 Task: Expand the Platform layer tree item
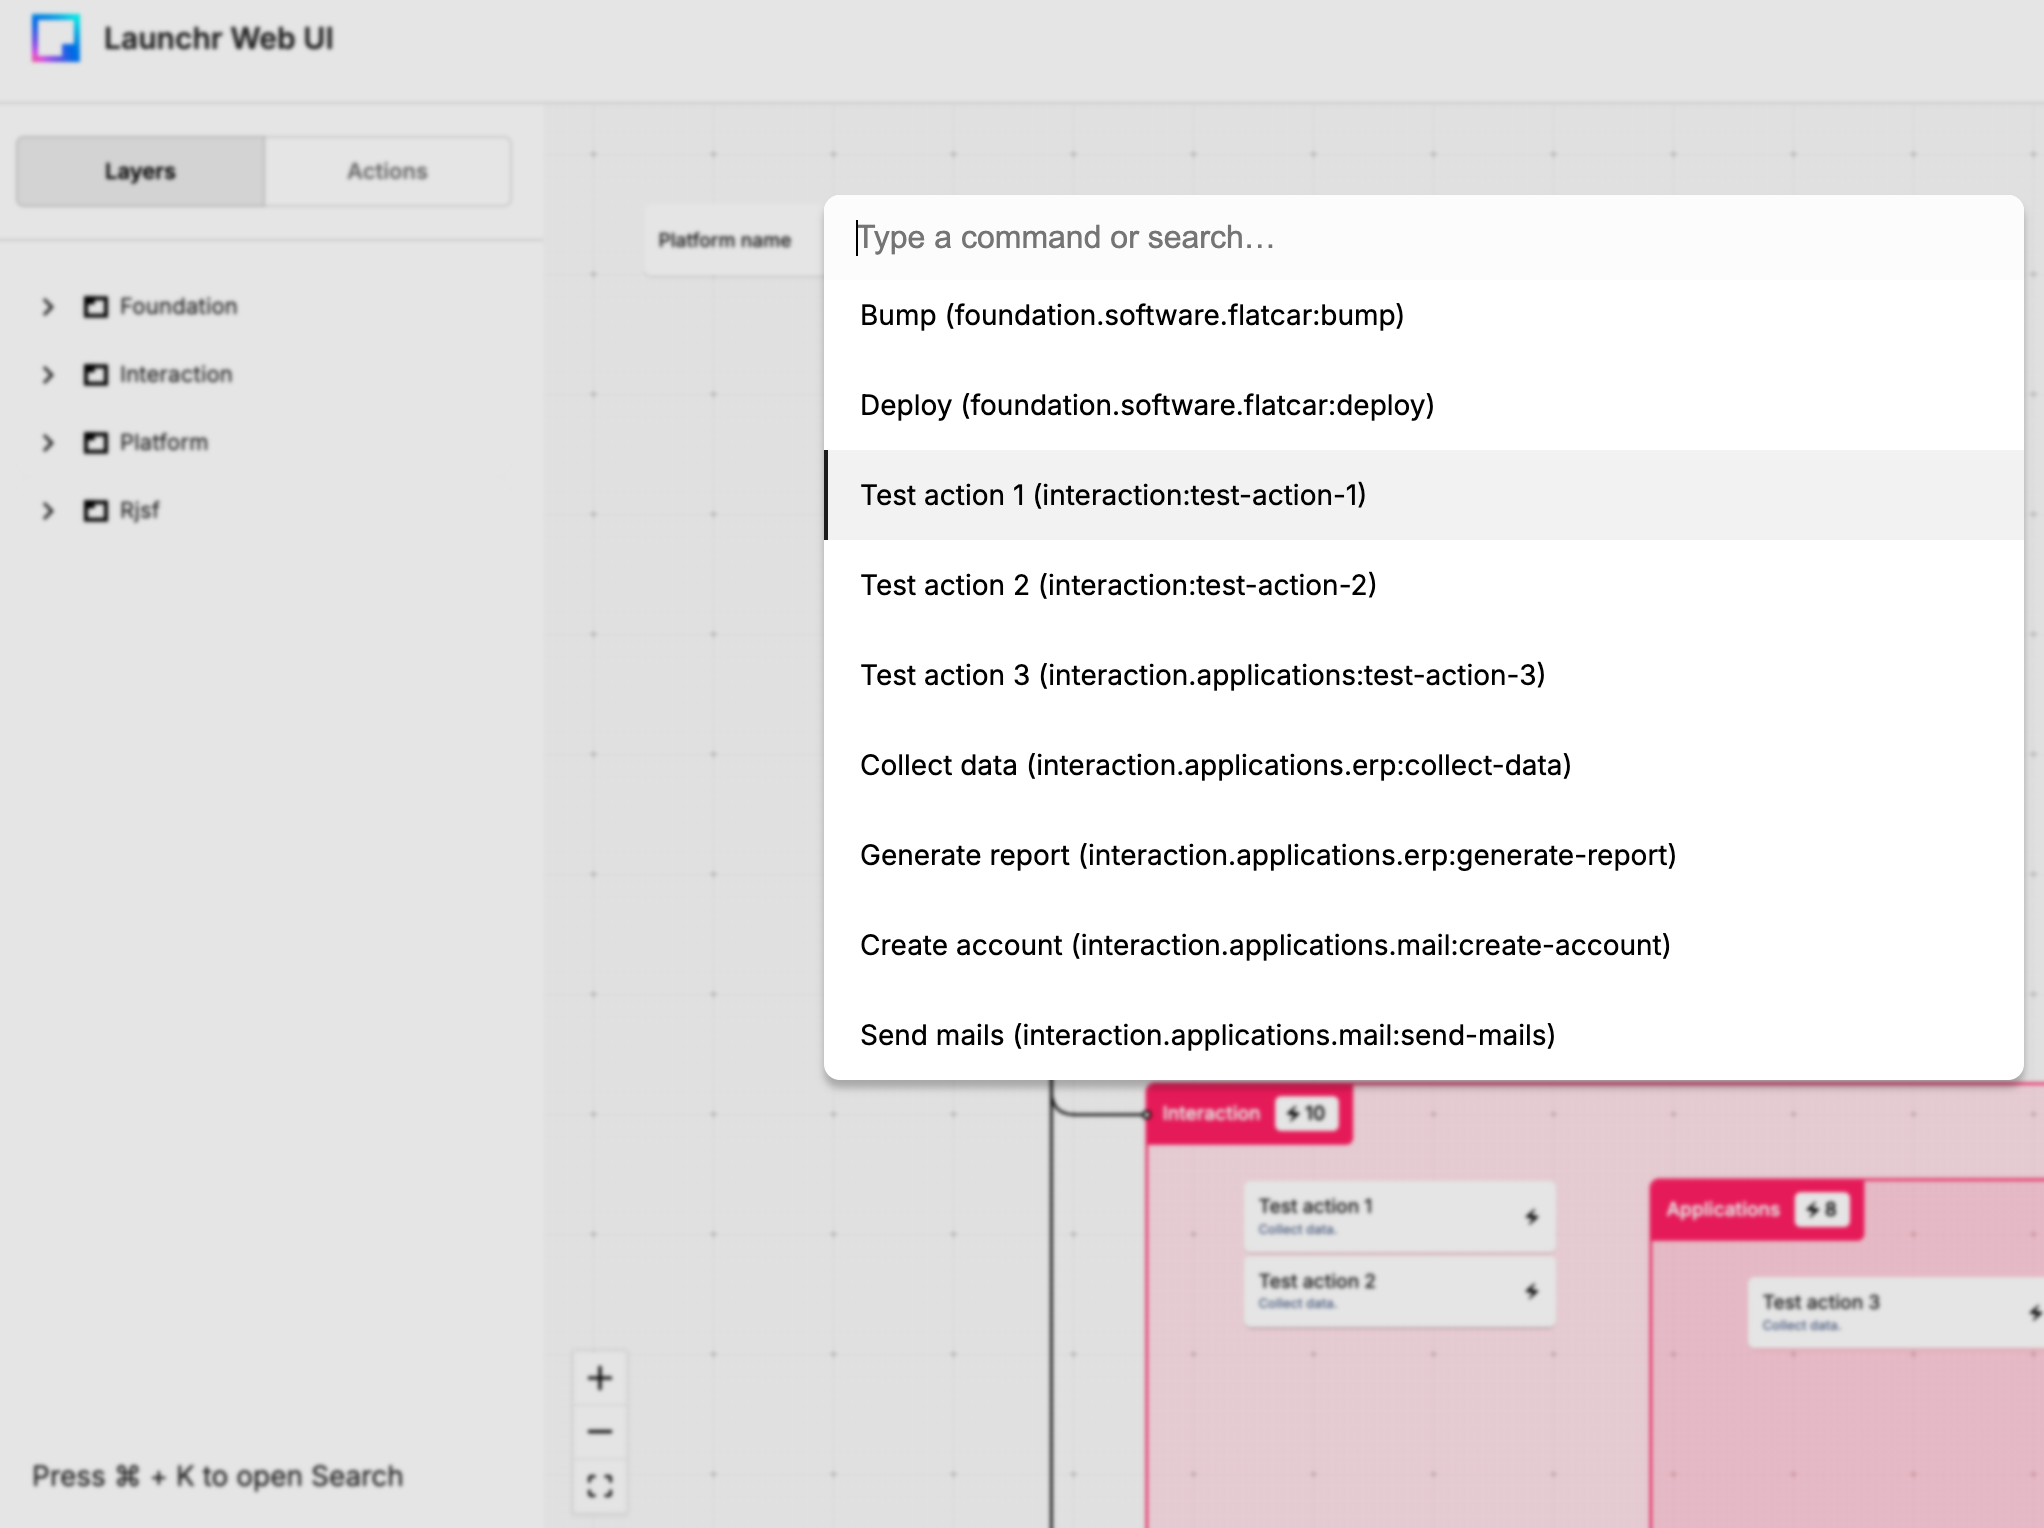coord(47,441)
